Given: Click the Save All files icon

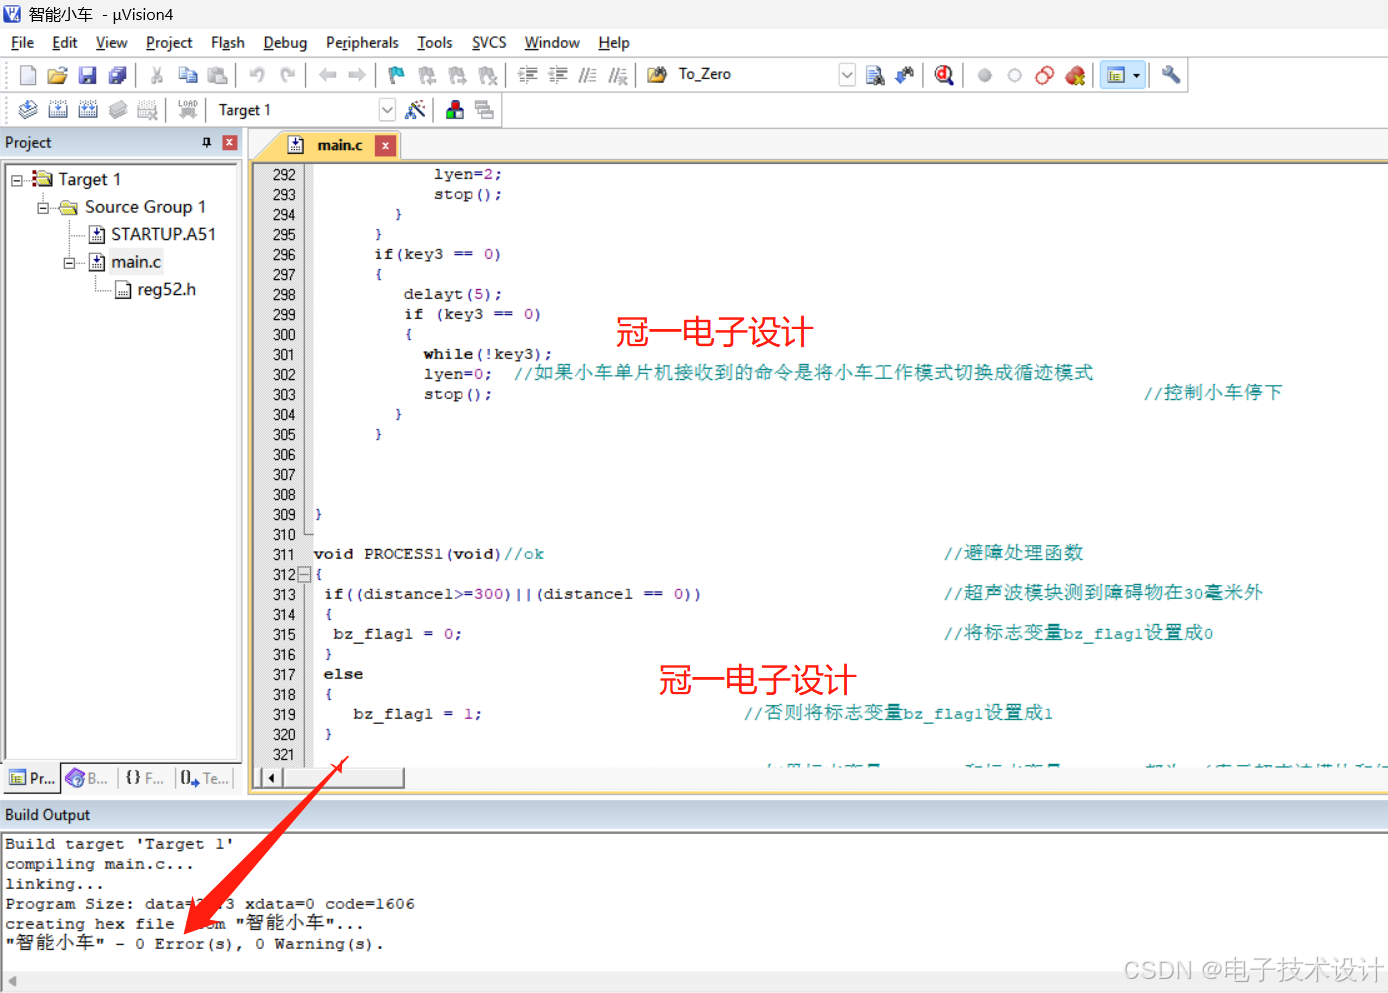Looking at the screenshot, I should point(117,75).
